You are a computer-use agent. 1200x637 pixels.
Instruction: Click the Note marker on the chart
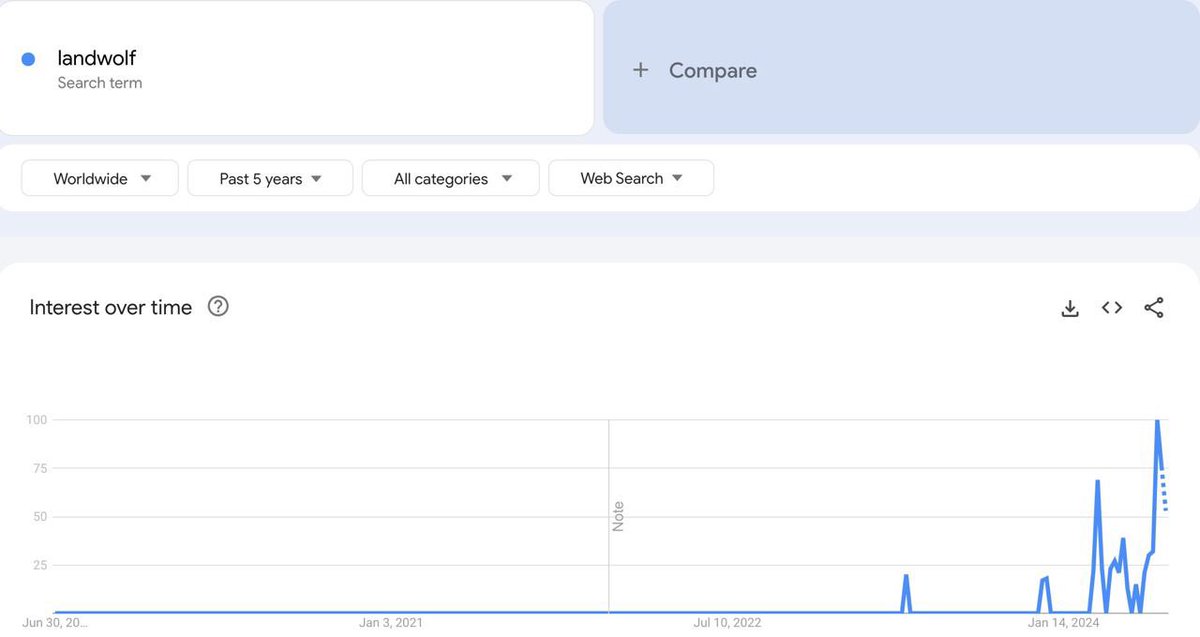point(618,516)
